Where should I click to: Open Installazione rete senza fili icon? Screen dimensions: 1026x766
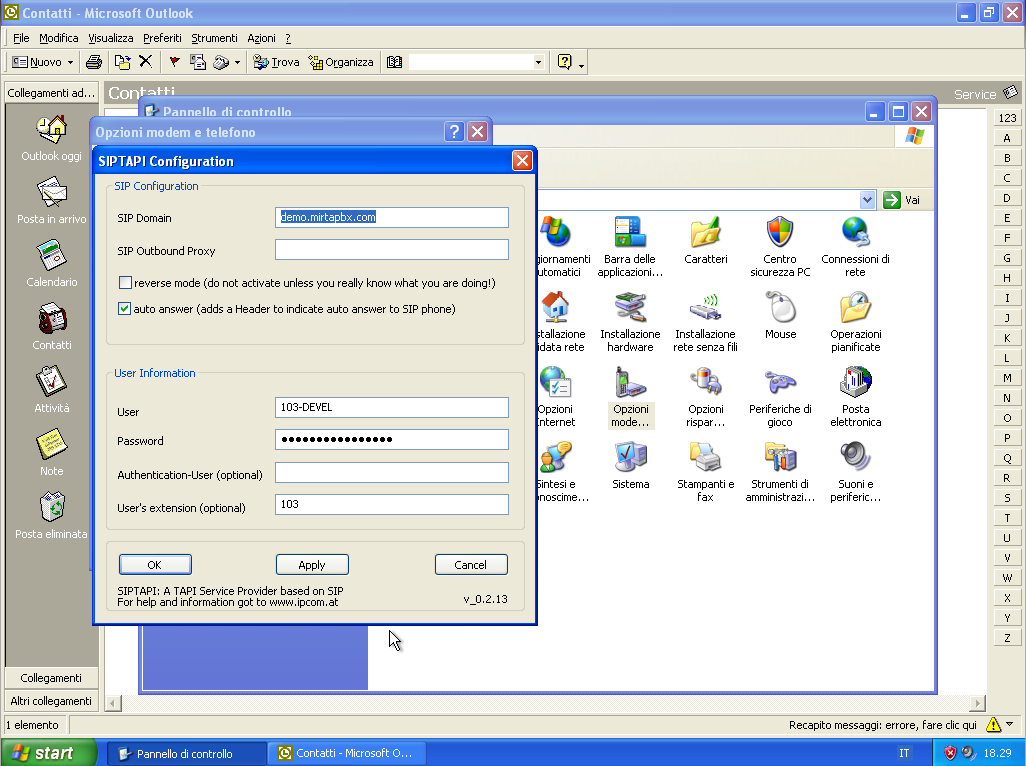[x=705, y=322]
